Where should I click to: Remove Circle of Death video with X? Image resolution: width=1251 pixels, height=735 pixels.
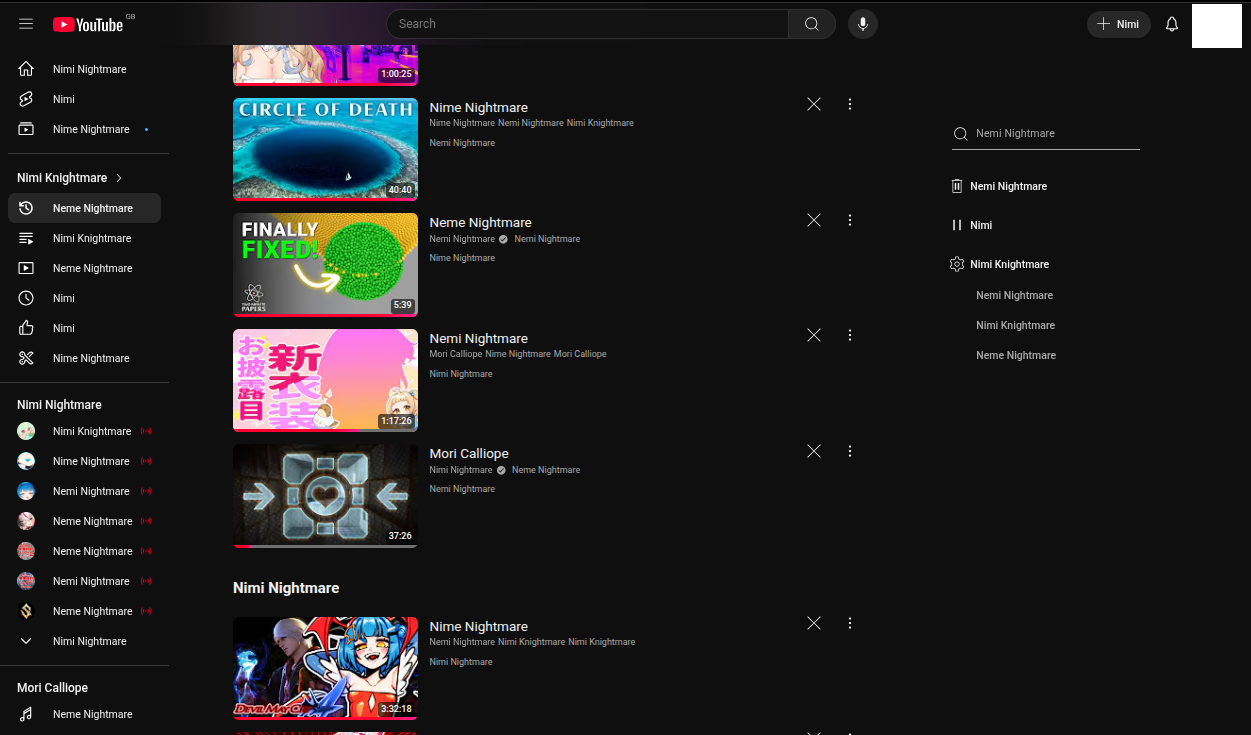pos(814,104)
